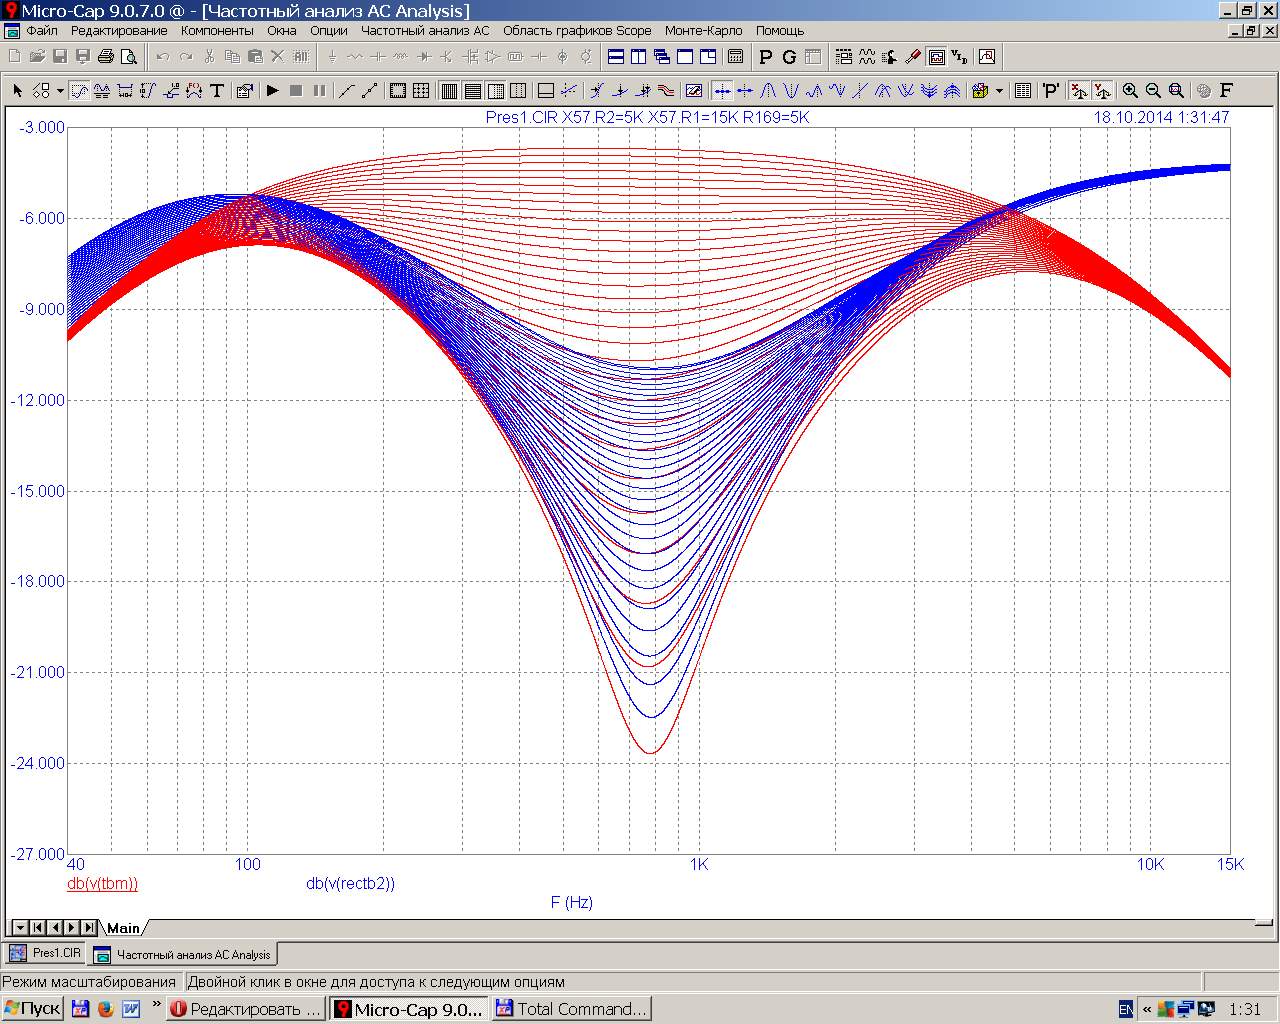Click the Пуск start button
Image resolution: width=1280 pixels, height=1024 pixels.
click(33, 1009)
